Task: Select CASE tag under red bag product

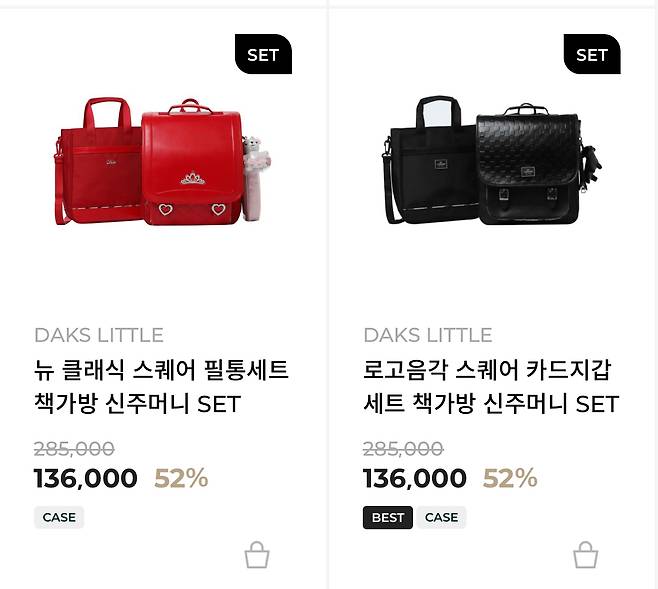Action: pos(59,517)
